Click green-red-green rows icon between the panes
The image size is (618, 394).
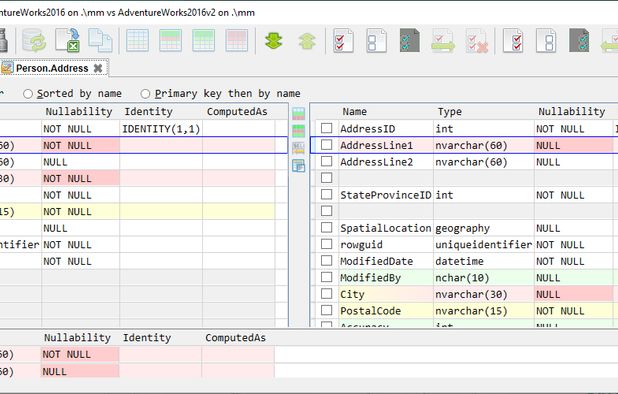[299, 131]
